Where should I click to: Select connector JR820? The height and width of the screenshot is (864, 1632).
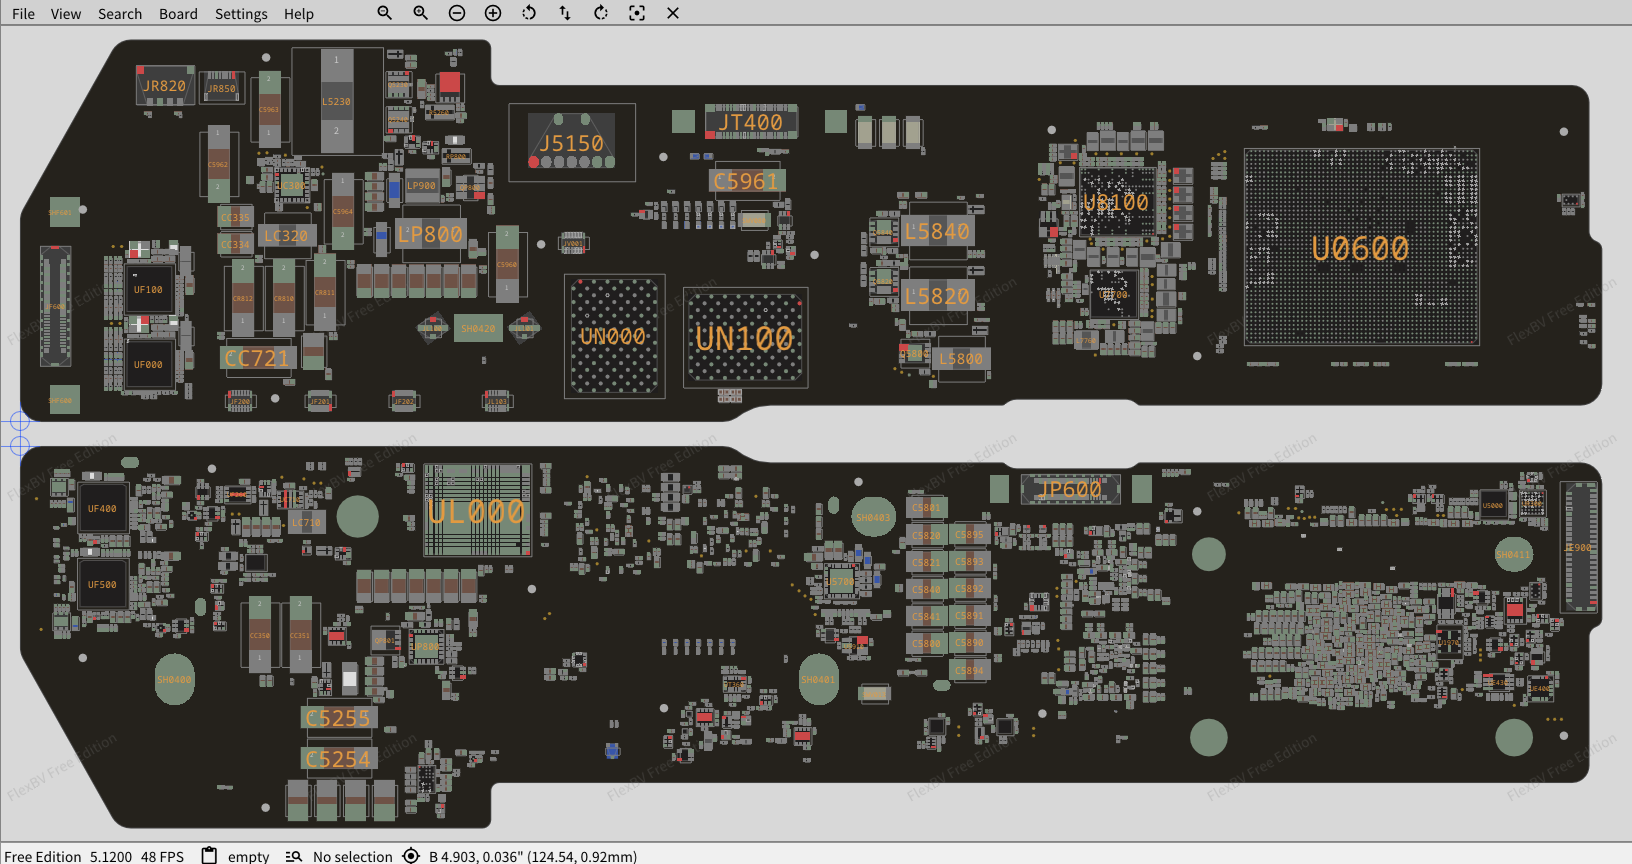point(164,86)
